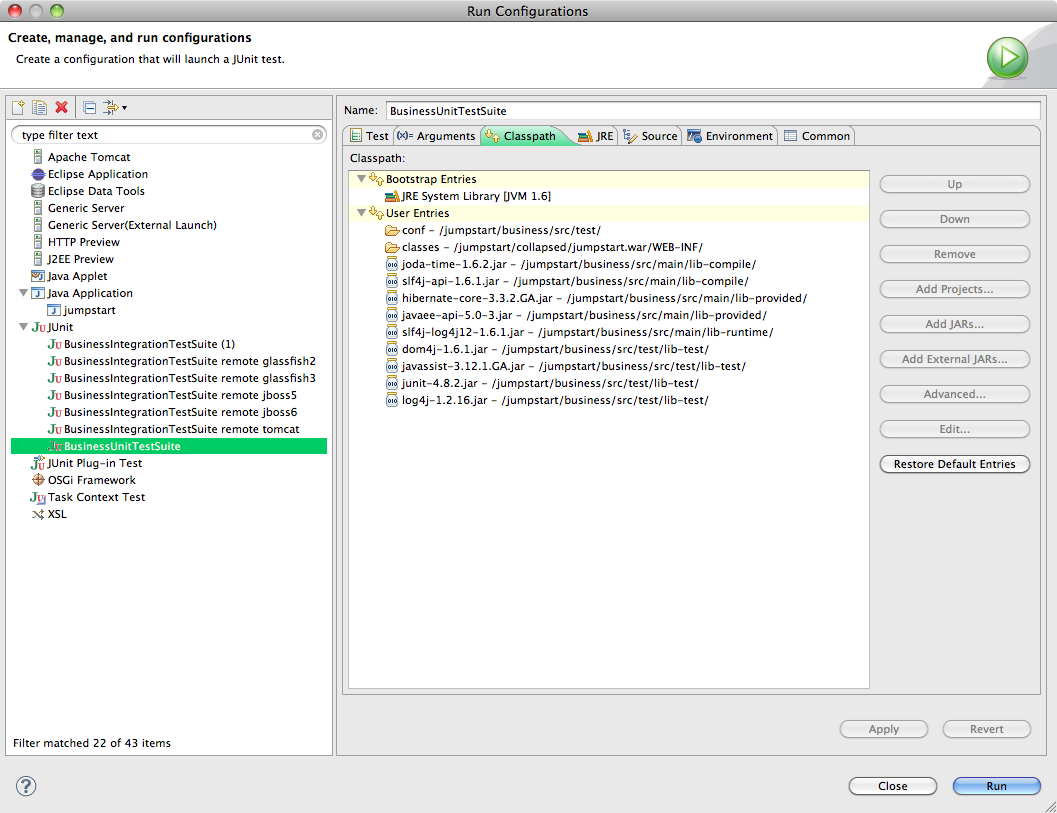Open the Source tab

coord(651,136)
